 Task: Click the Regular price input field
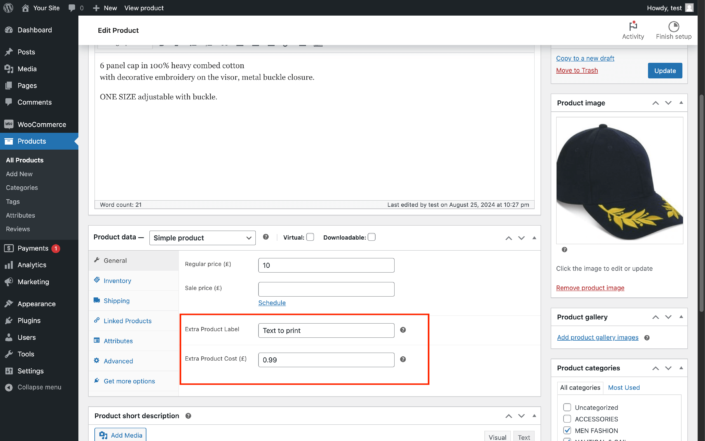pos(326,266)
